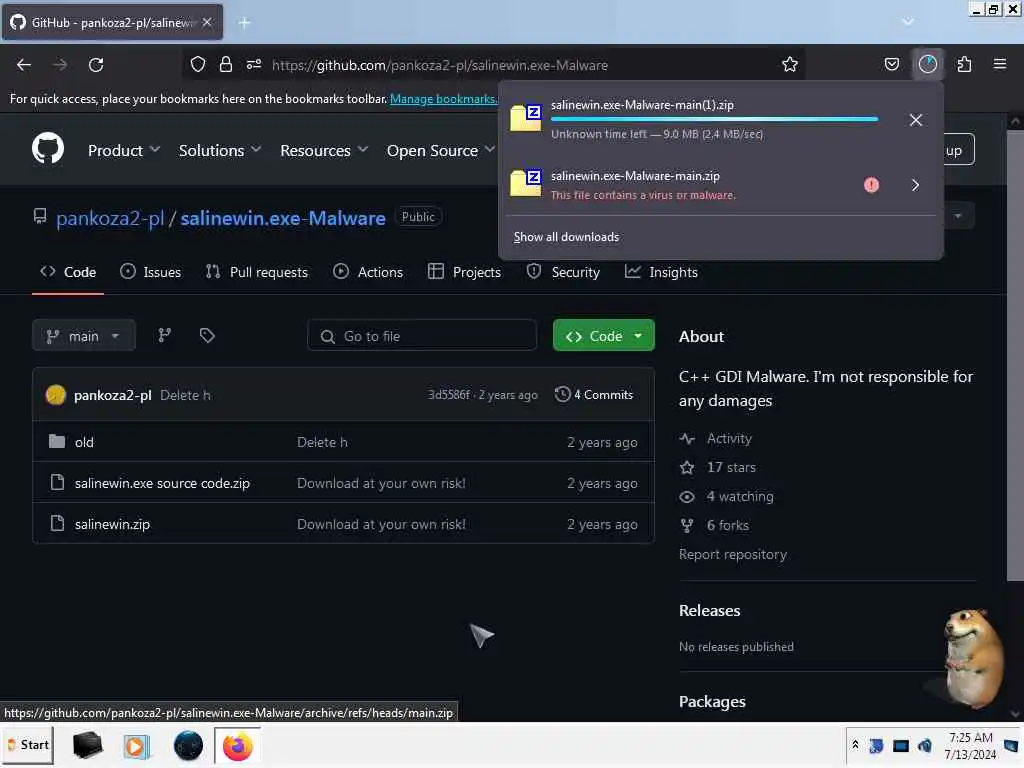Screen dimensions: 1024x768
Task: Open salinewin.exe source code.zip file
Action: coord(162,483)
